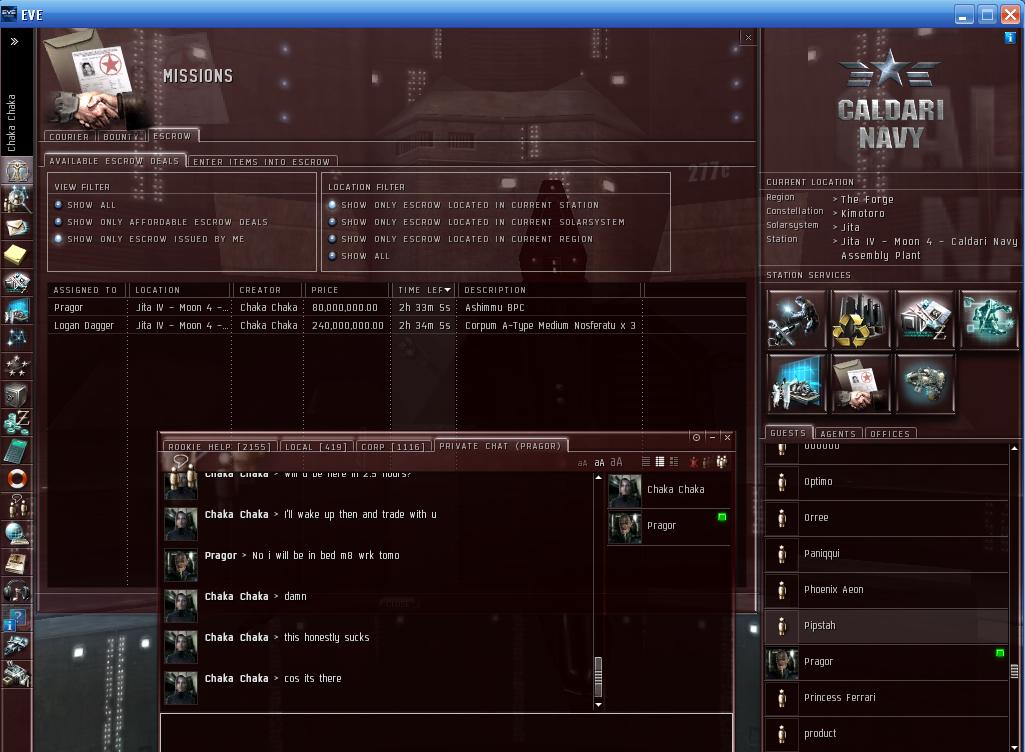Select Pragor in the guests list
The width and height of the screenshot is (1025, 752).
886,662
